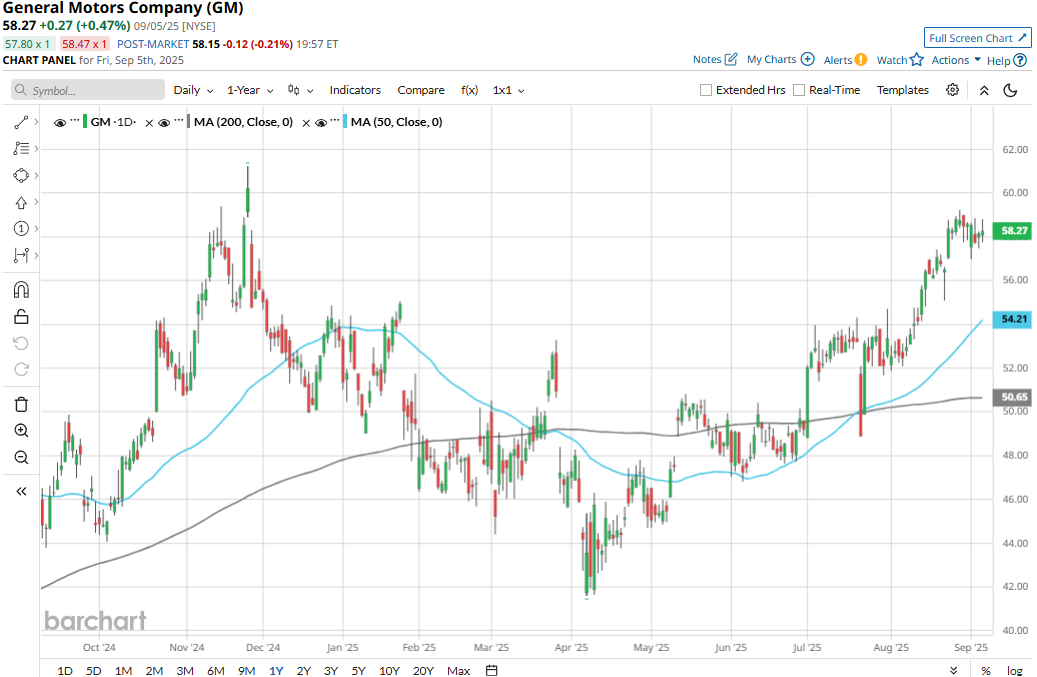Remove the MA 50 indicator

point(306,123)
